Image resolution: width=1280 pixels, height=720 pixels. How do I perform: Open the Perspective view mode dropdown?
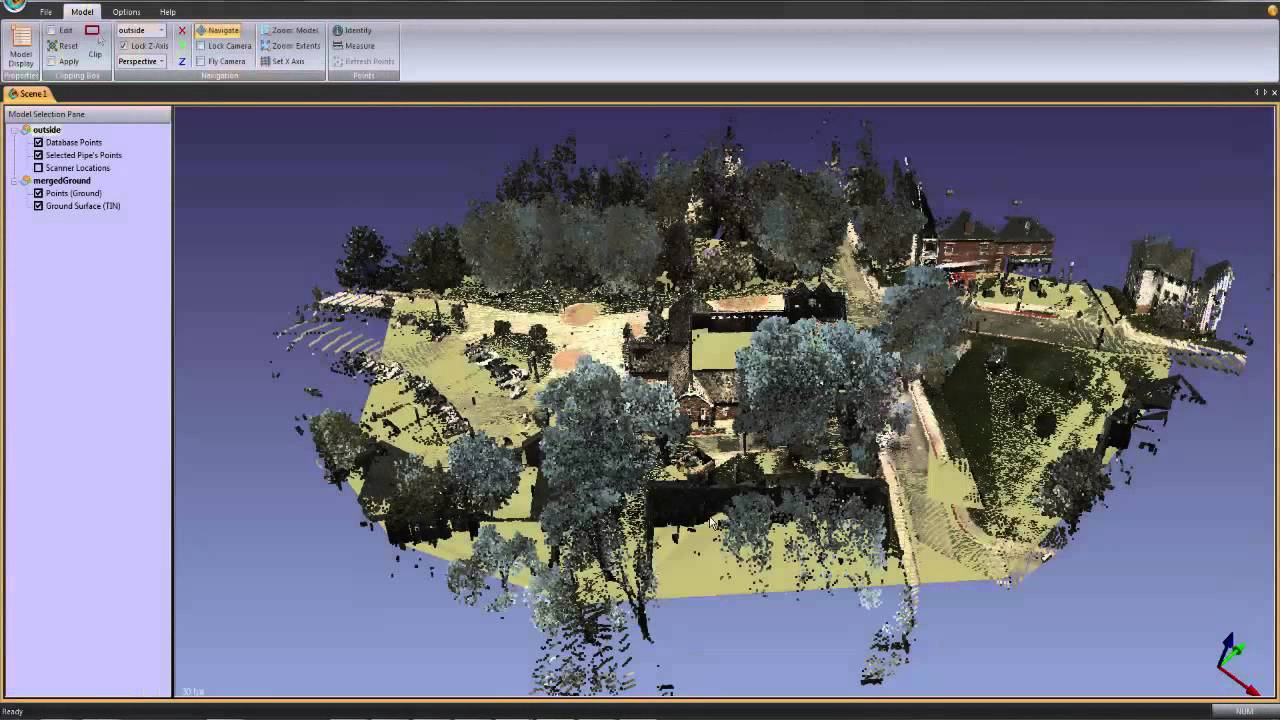point(141,62)
